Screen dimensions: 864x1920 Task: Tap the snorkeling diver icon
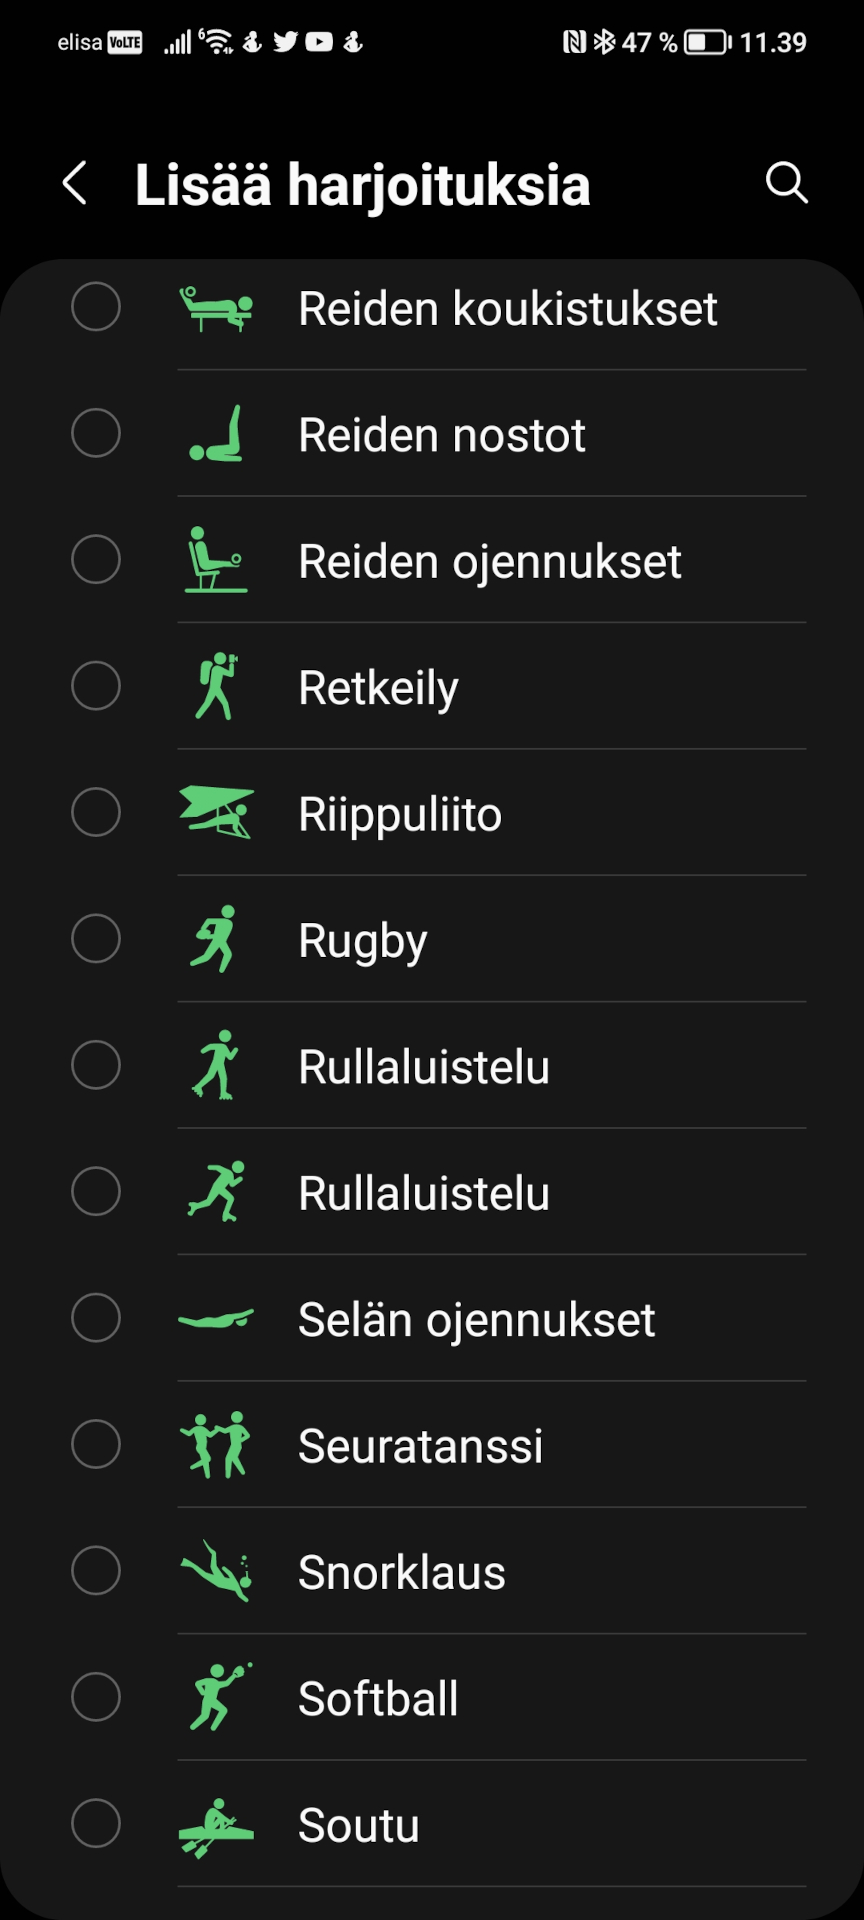[x=216, y=1571]
